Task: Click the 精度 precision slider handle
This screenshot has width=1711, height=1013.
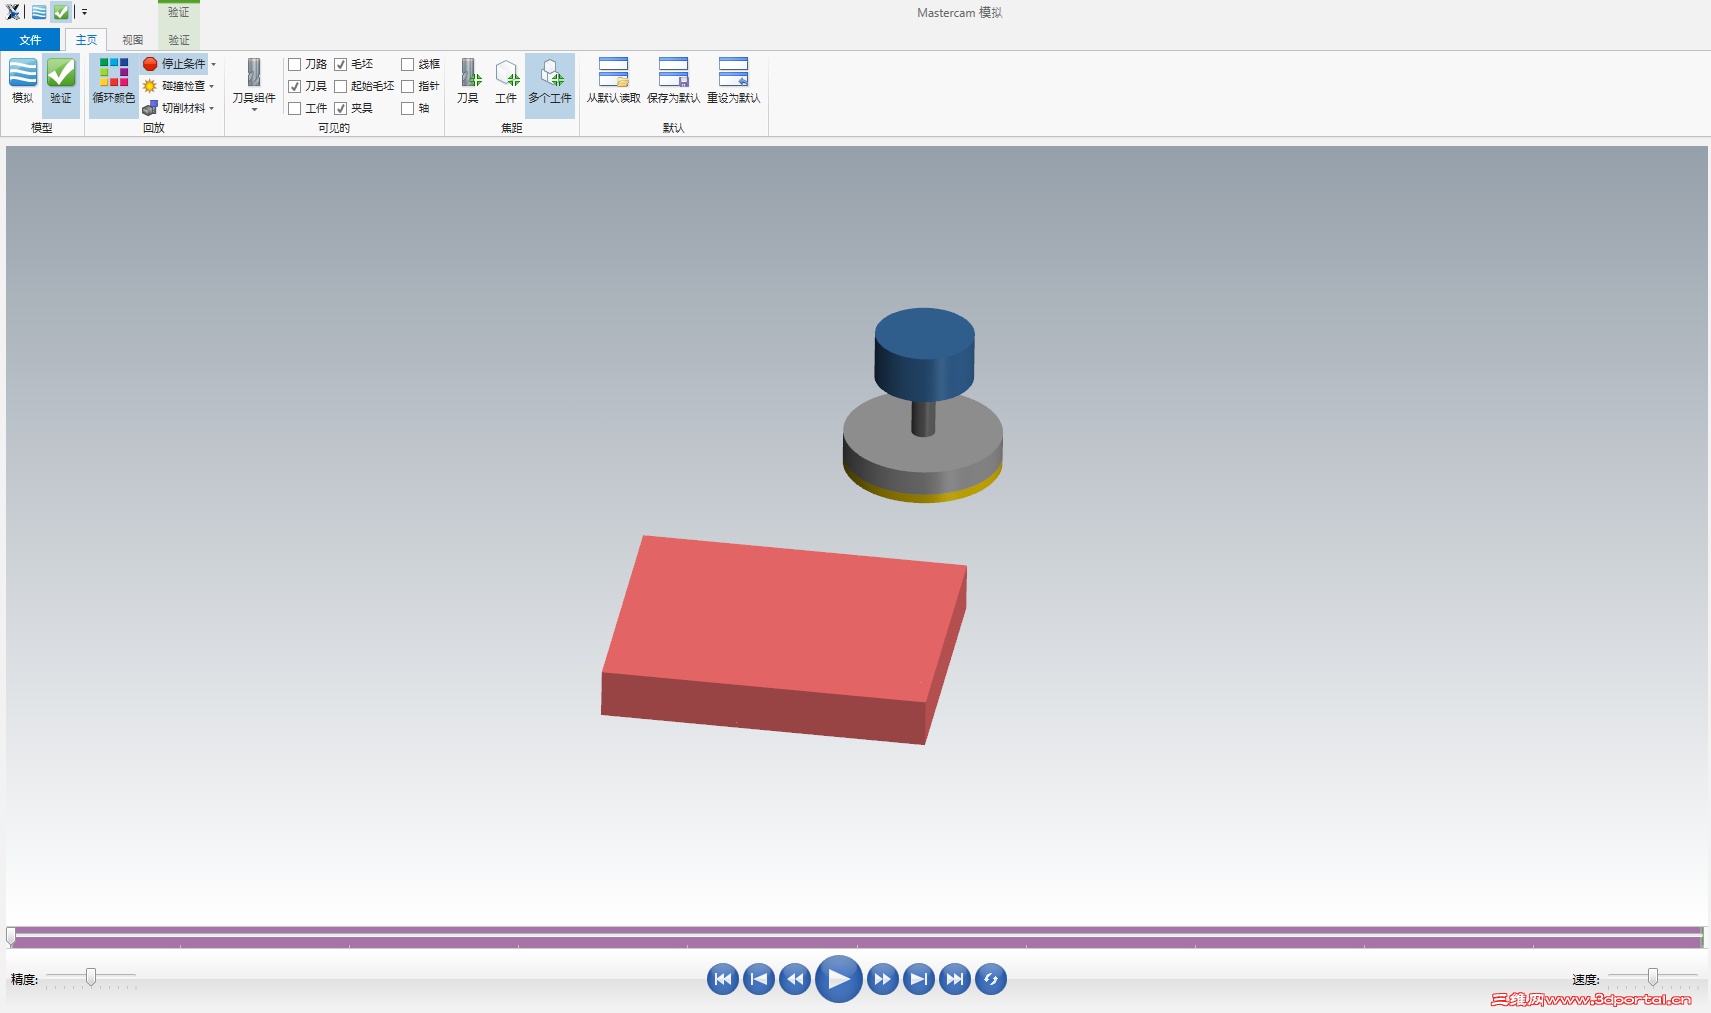Action: [91, 977]
